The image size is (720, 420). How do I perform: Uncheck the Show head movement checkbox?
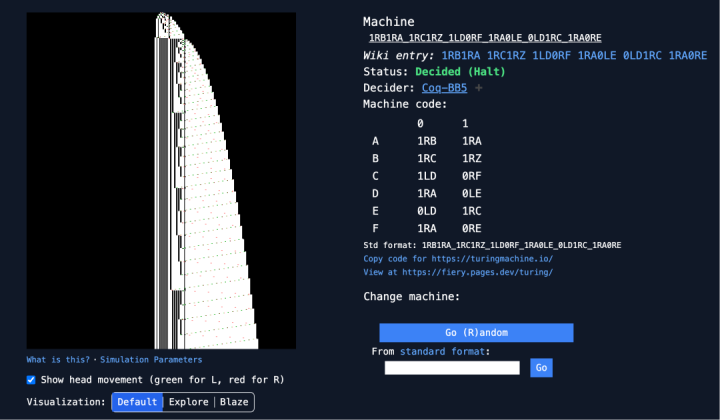(x=31, y=380)
